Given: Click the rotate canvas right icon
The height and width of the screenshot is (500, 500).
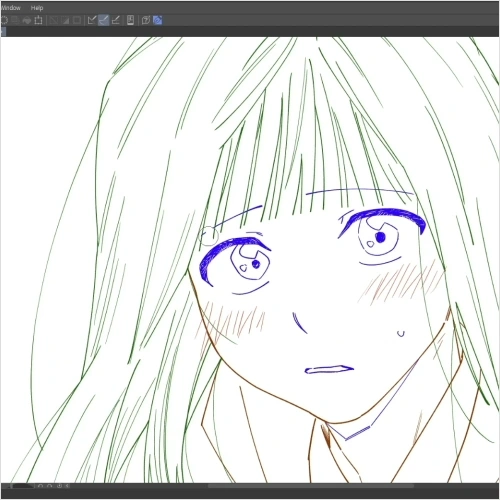Looking at the screenshot, I should pos(50,486).
